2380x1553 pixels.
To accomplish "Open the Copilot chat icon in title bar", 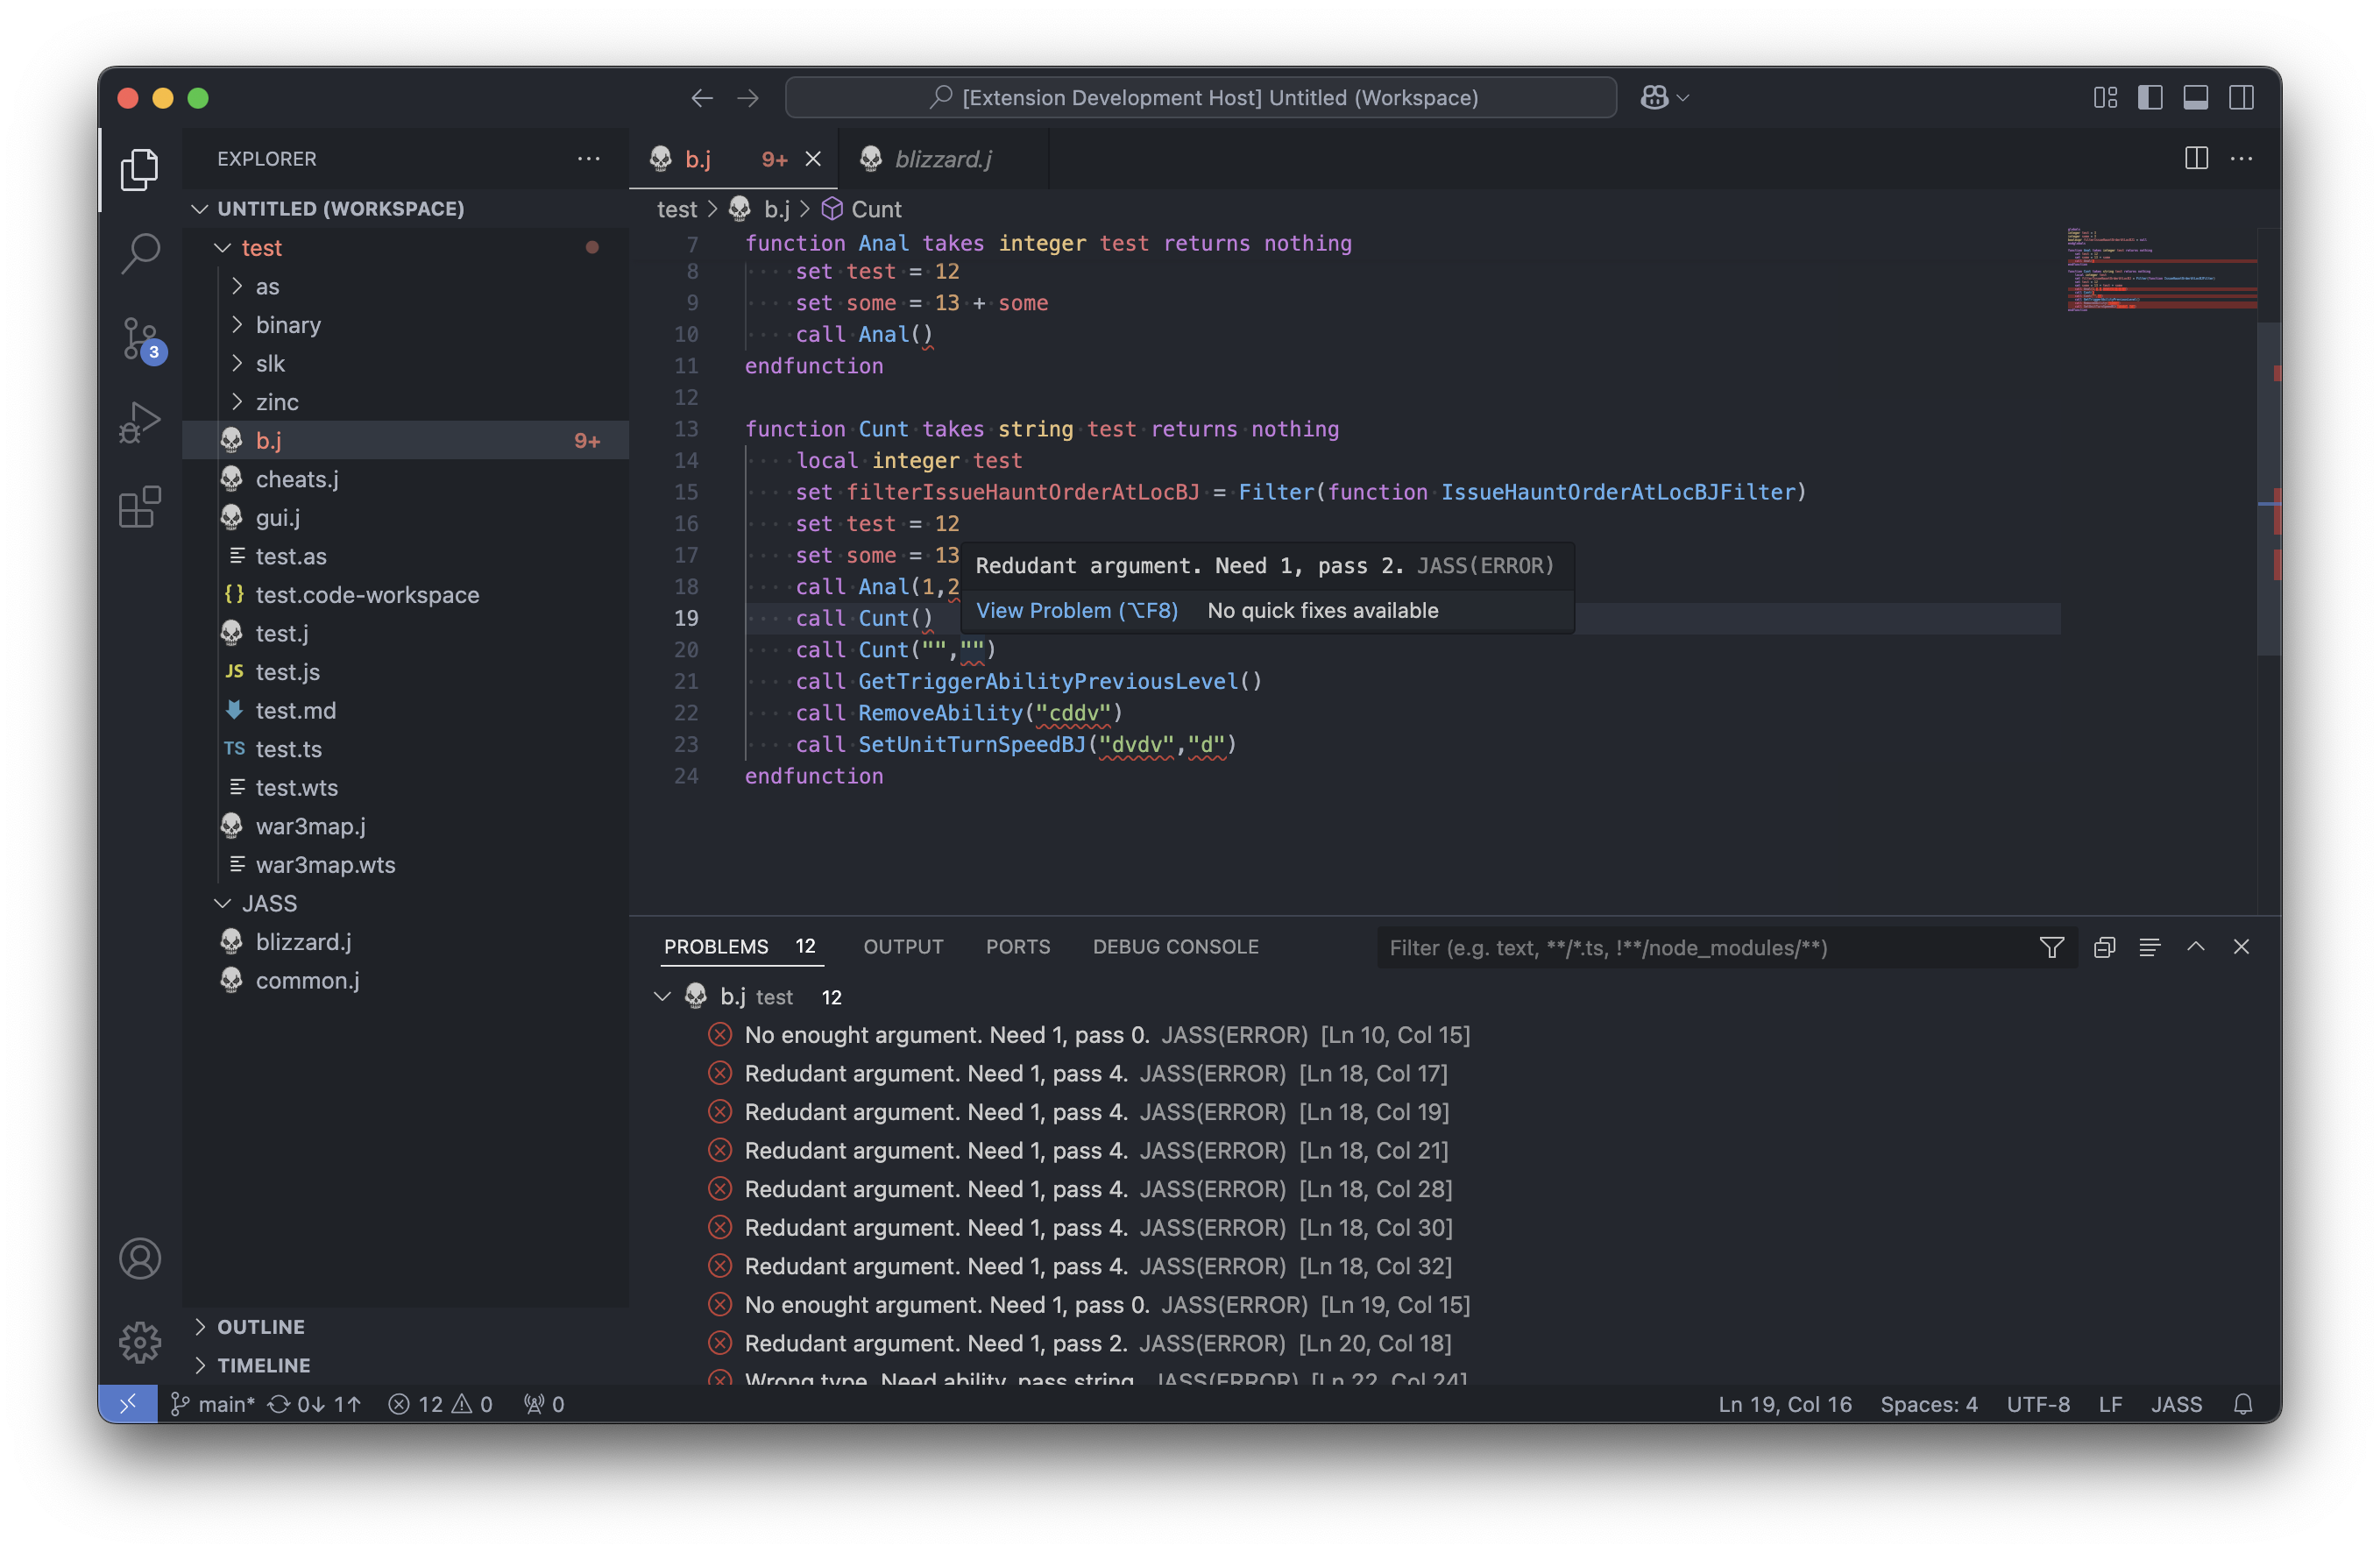I will tap(1654, 98).
